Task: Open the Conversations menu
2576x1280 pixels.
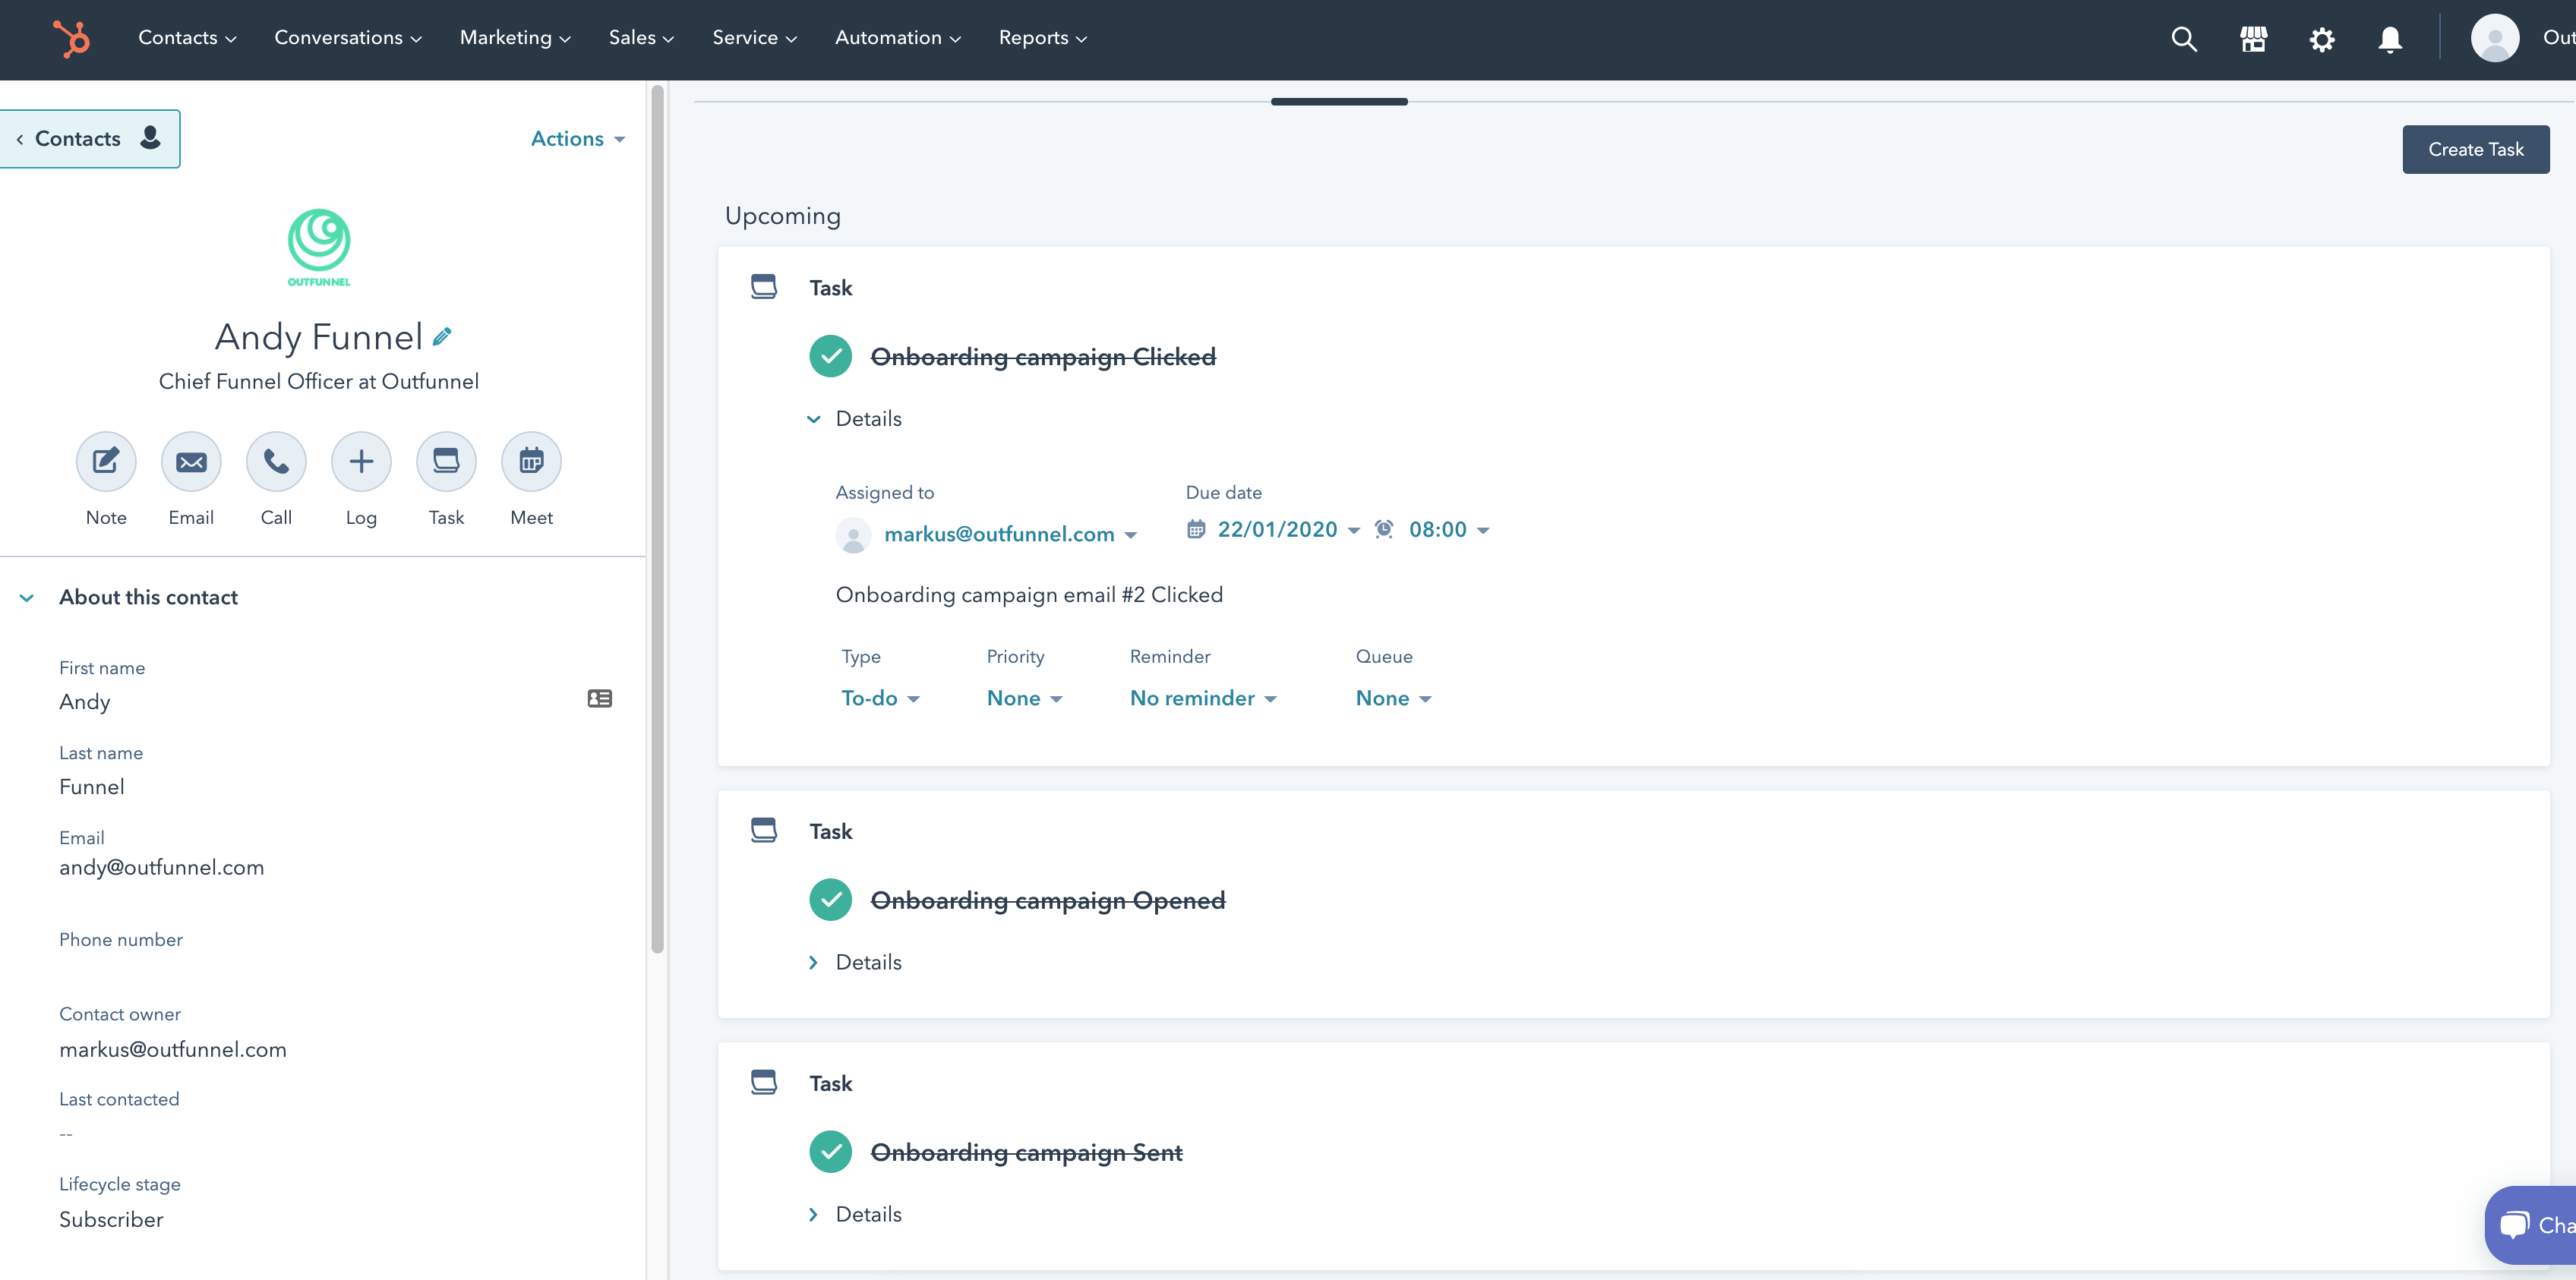Action: click(x=348, y=38)
